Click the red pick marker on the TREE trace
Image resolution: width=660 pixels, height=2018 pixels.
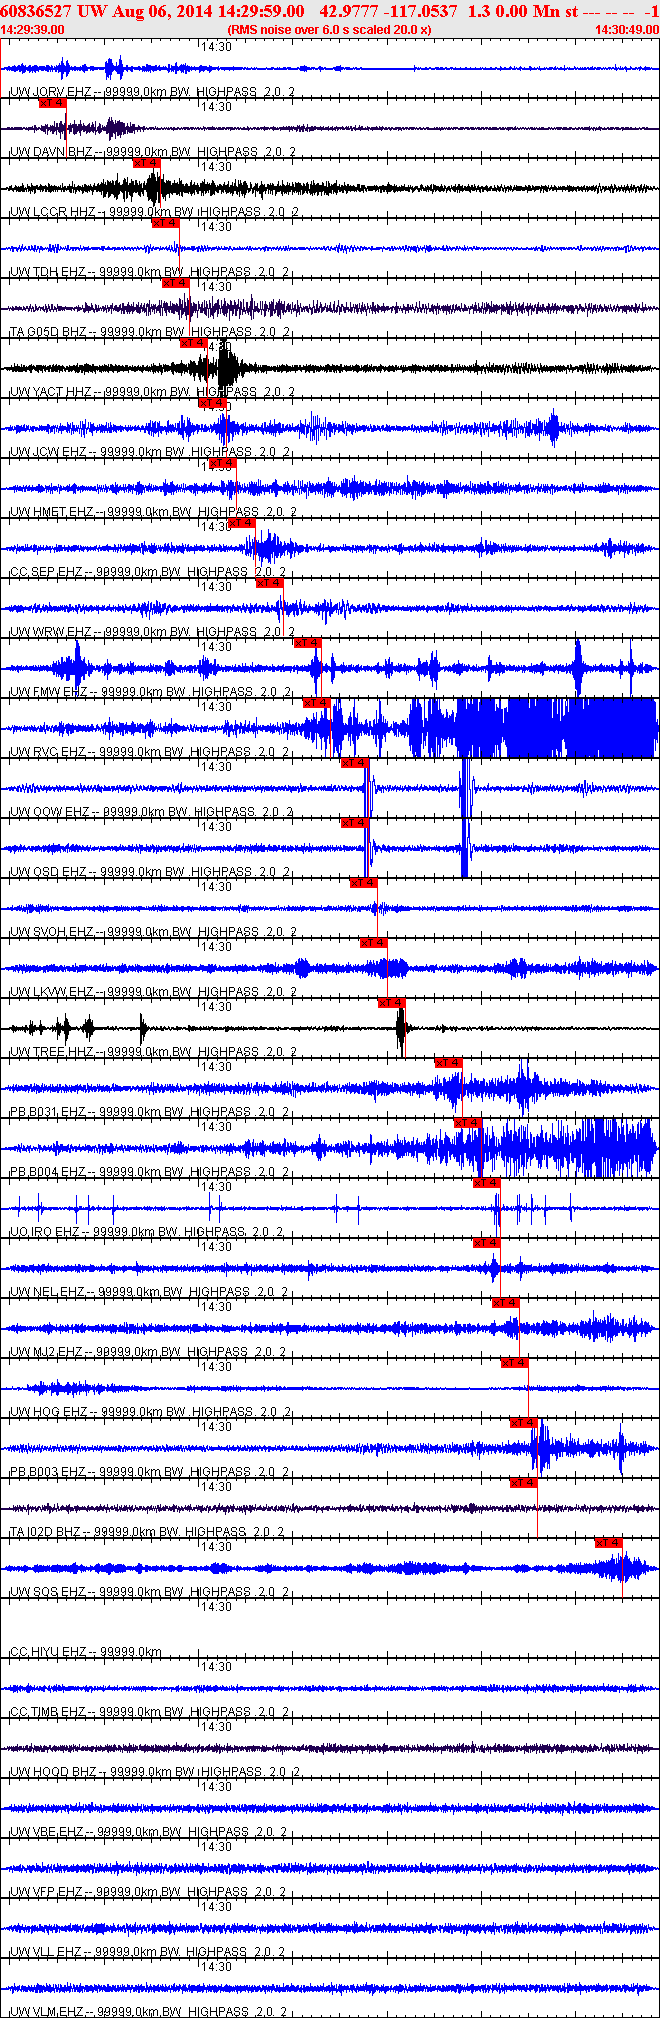[391, 1003]
